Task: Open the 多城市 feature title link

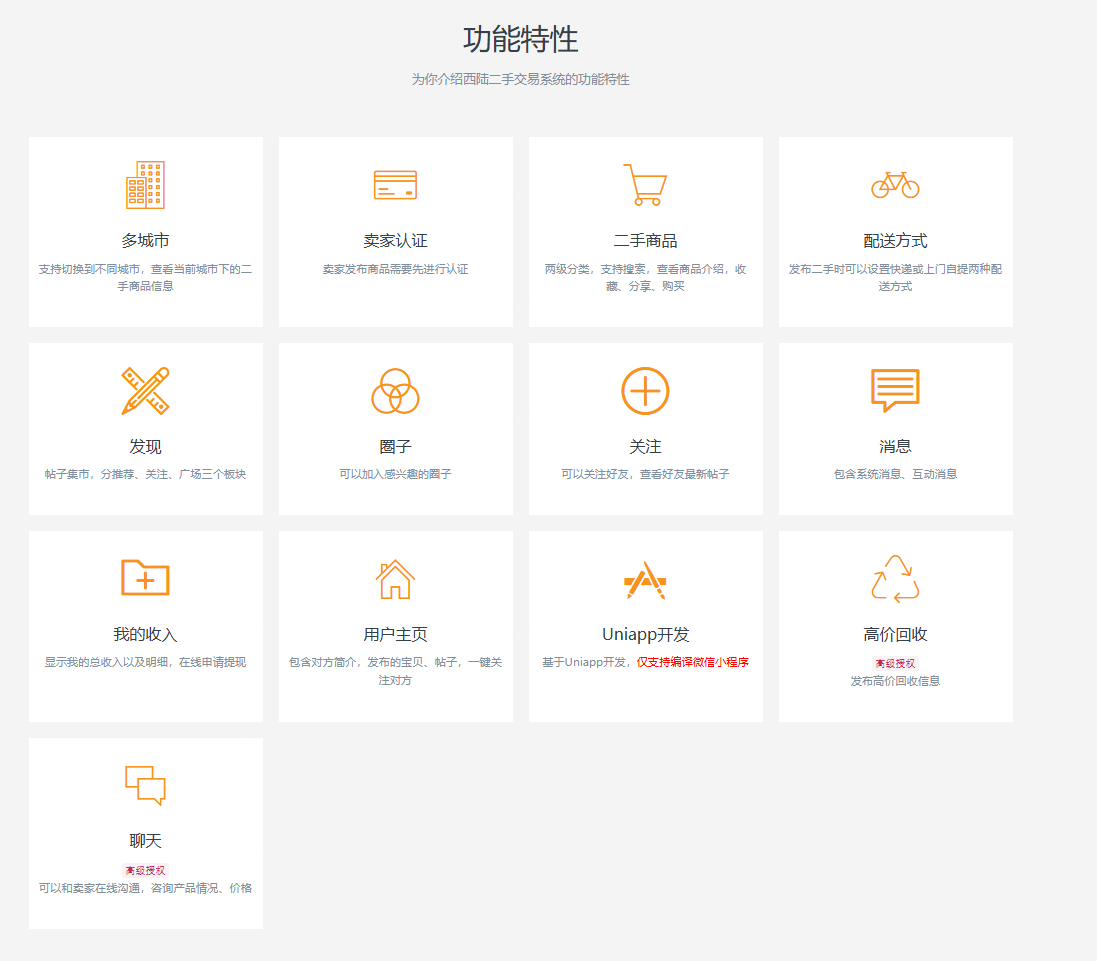Action: pos(146,240)
